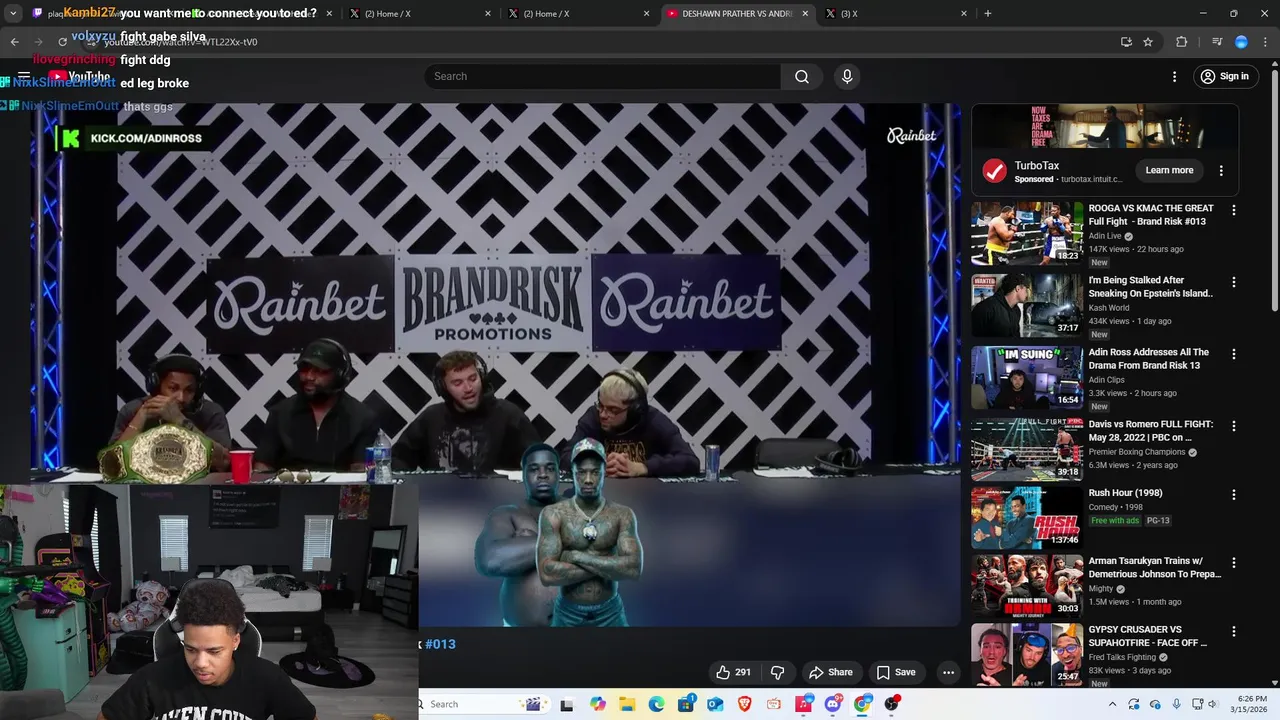Bookmark this page with the star icon
This screenshot has height=720, width=1280.
[x=1148, y=42]
